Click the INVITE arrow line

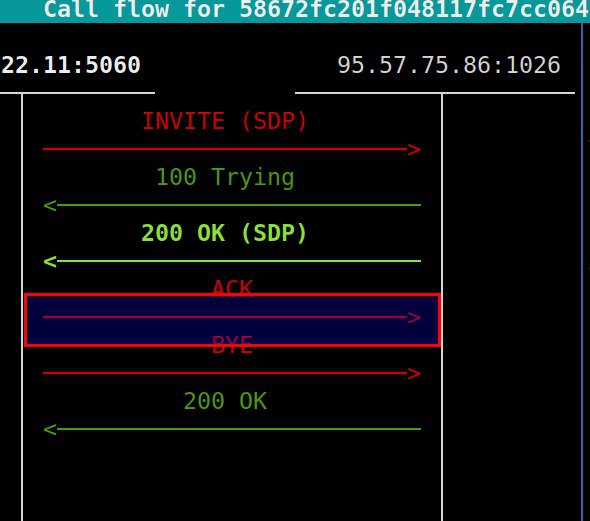[x=232, y=149]
